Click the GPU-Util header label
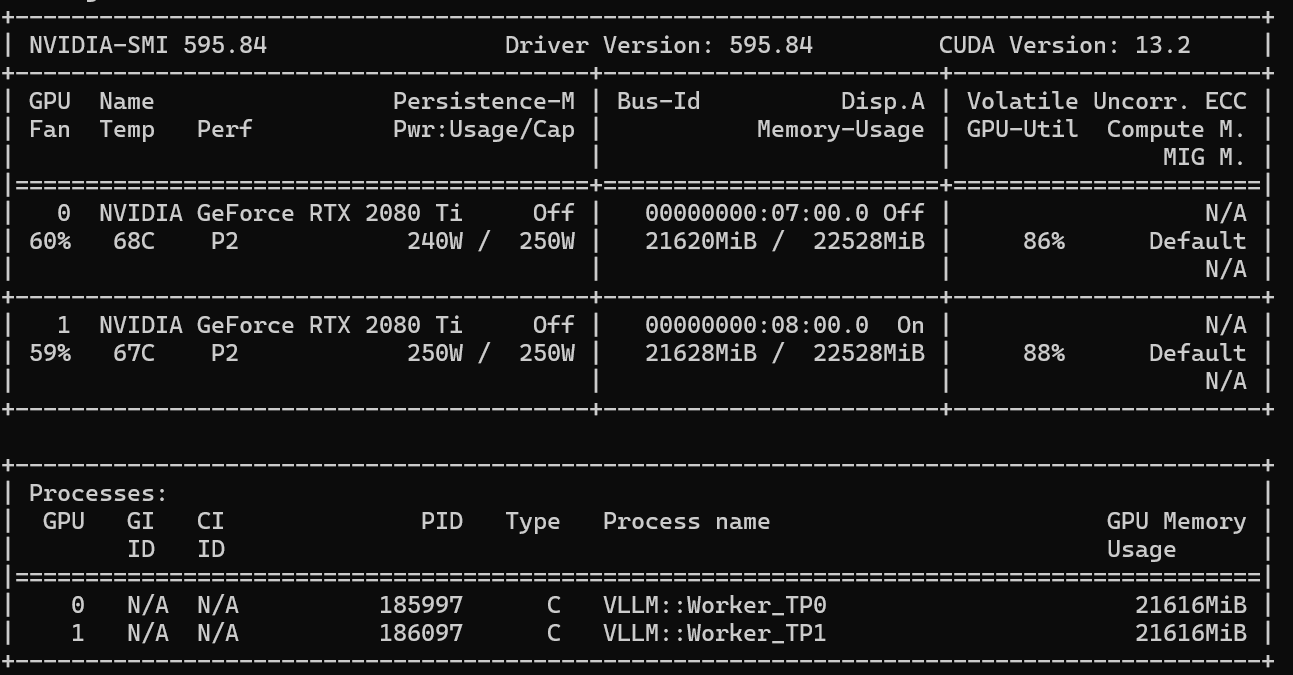This screenshot has width=1293, height=675. [x=1023, y=129]
